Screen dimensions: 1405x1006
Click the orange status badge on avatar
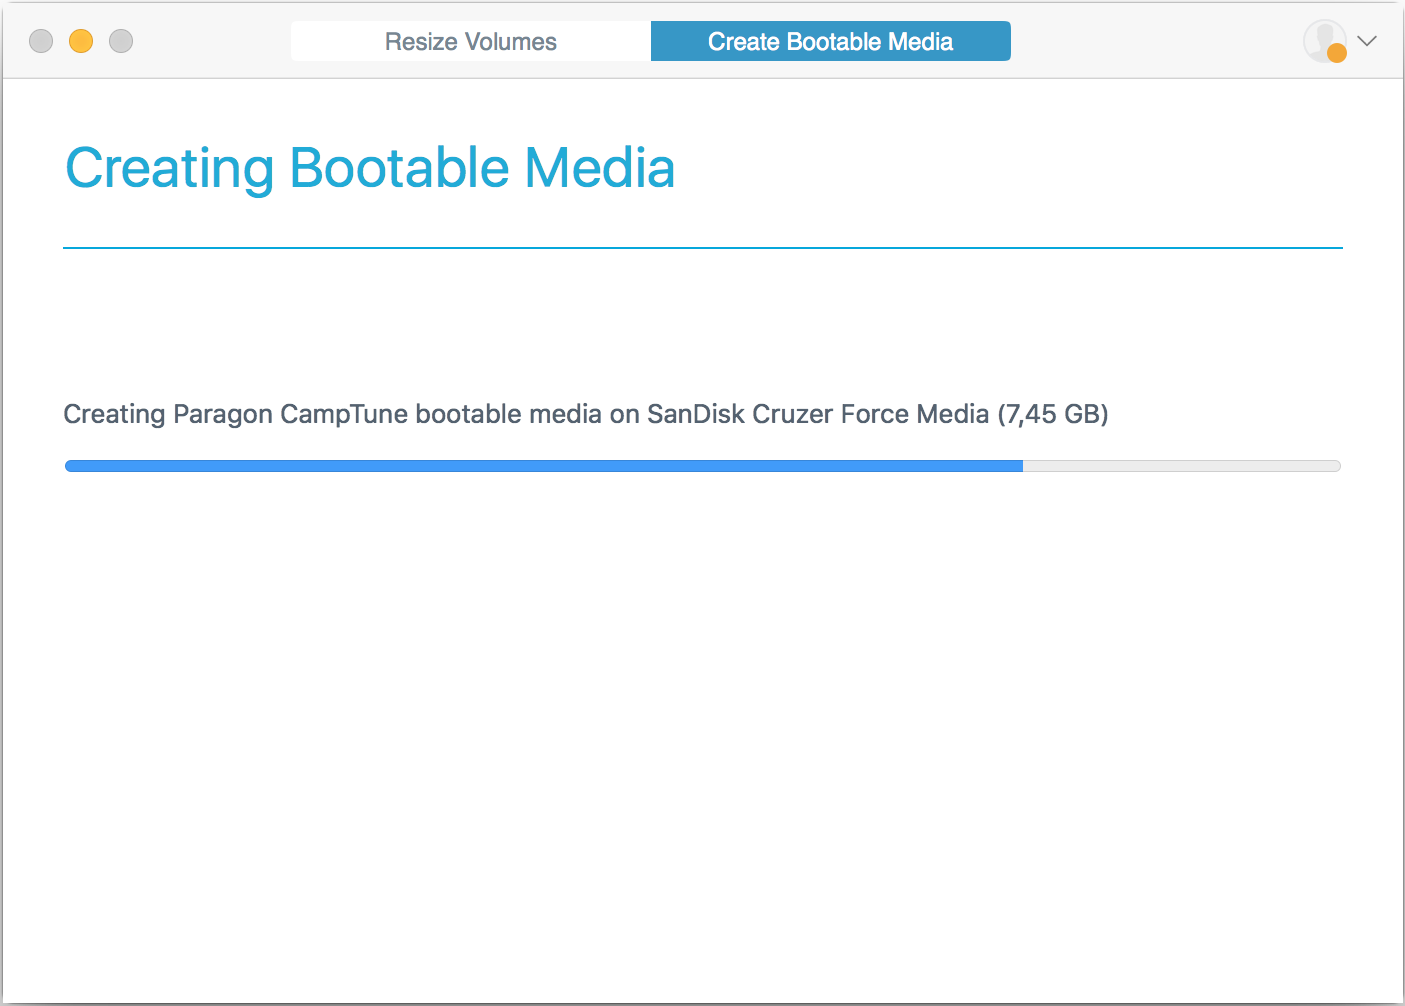click(x=1337, y=53)
